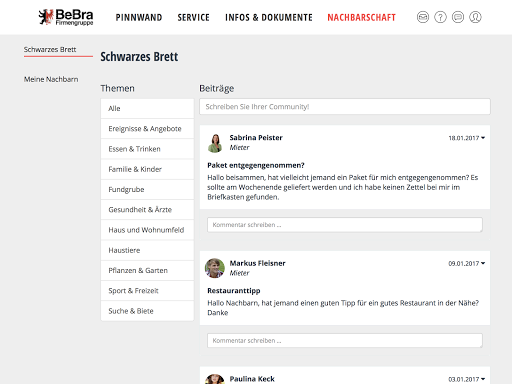Select the Nachbarschaft menu item
The height and width of the screenshot is (384, 512).
coord(362,17)
